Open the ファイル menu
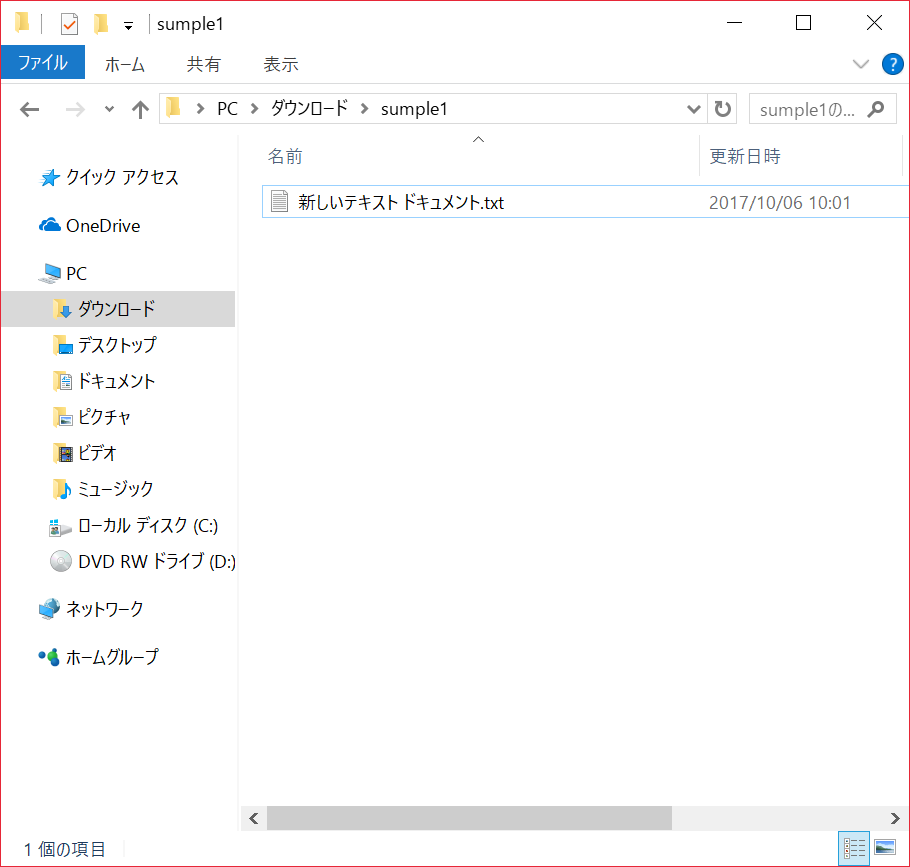The image size is (910, 867). [x=43, y=62]
